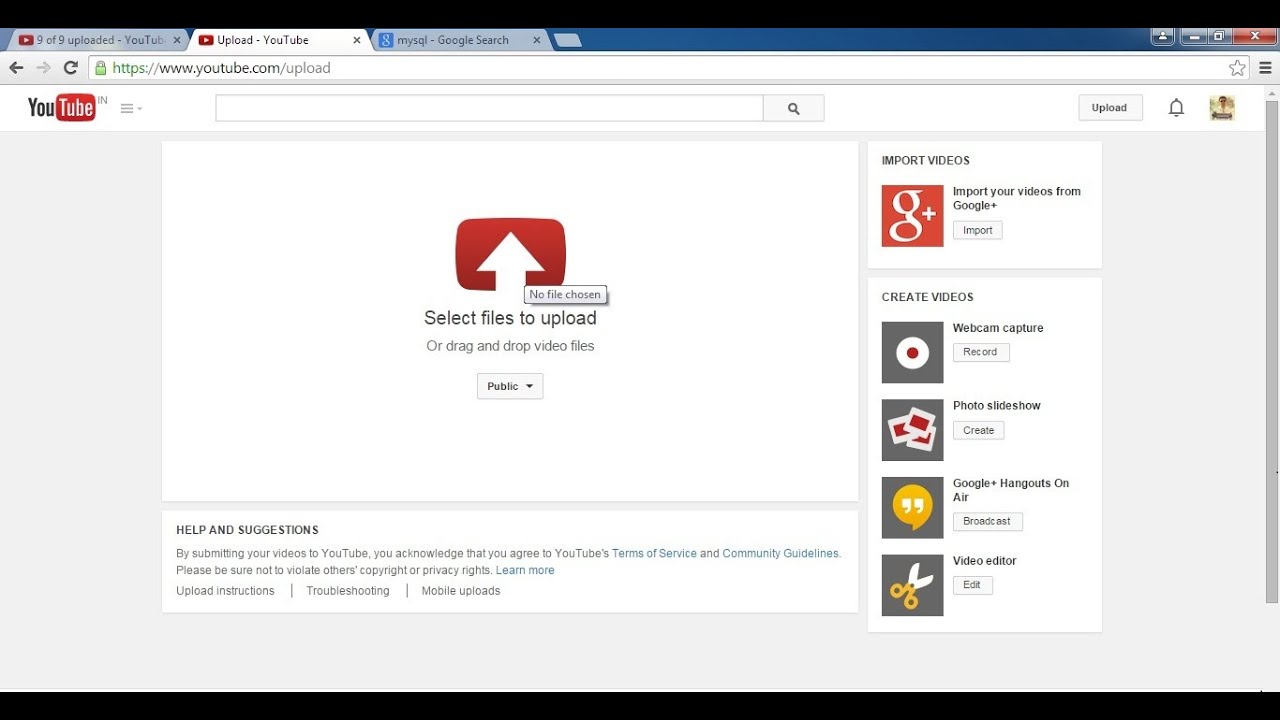Image resolution: width=1280 pixels, height=720 pixels.
Task: Reload the page with refresh icon
Action: click(x=70, y=68)
